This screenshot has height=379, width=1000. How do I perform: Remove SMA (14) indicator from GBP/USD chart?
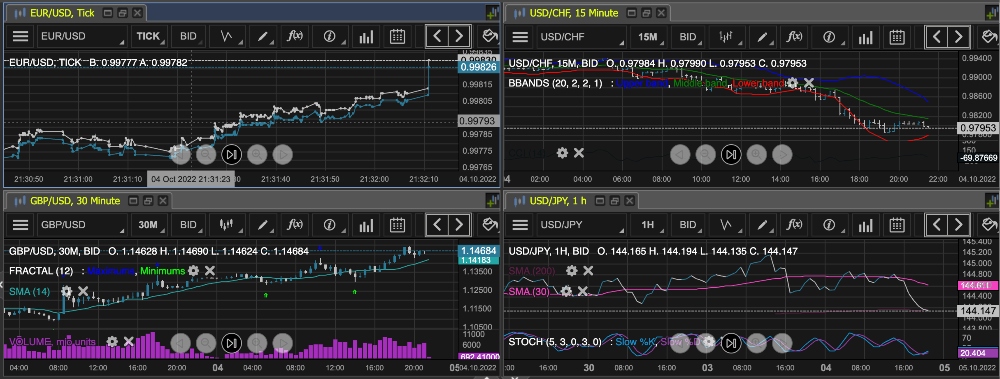(83, 291)
